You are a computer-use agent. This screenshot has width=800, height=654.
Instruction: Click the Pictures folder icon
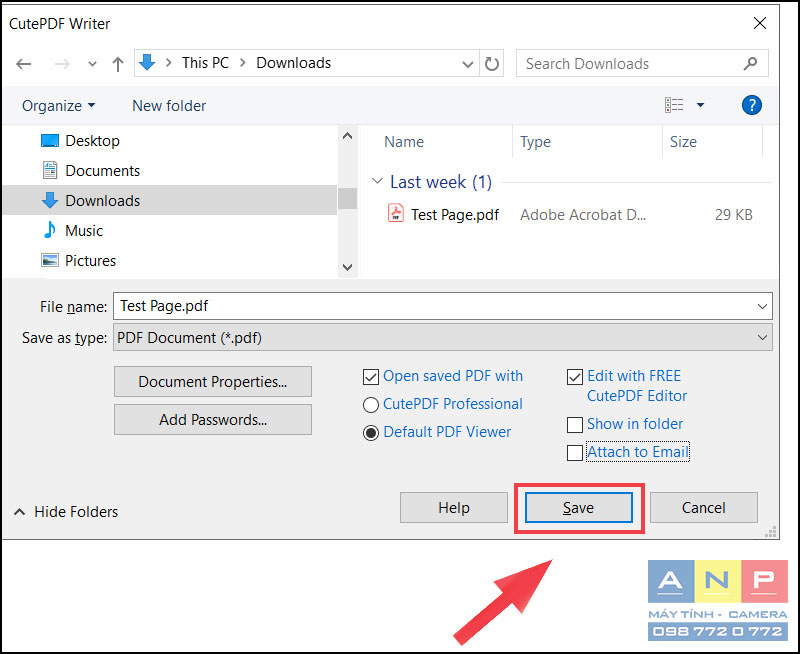49,260
